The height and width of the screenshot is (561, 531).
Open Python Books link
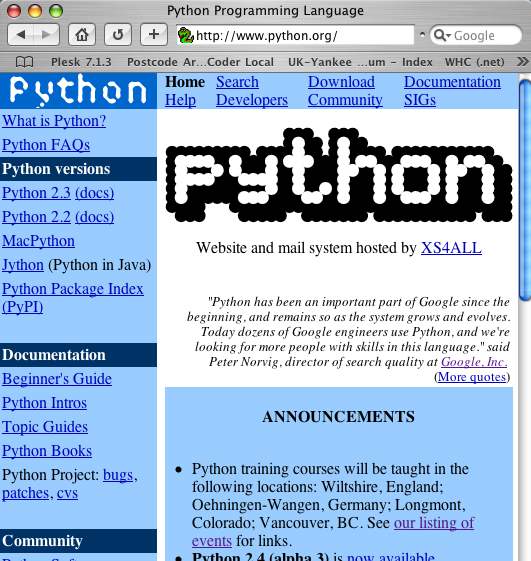point(47,451)
